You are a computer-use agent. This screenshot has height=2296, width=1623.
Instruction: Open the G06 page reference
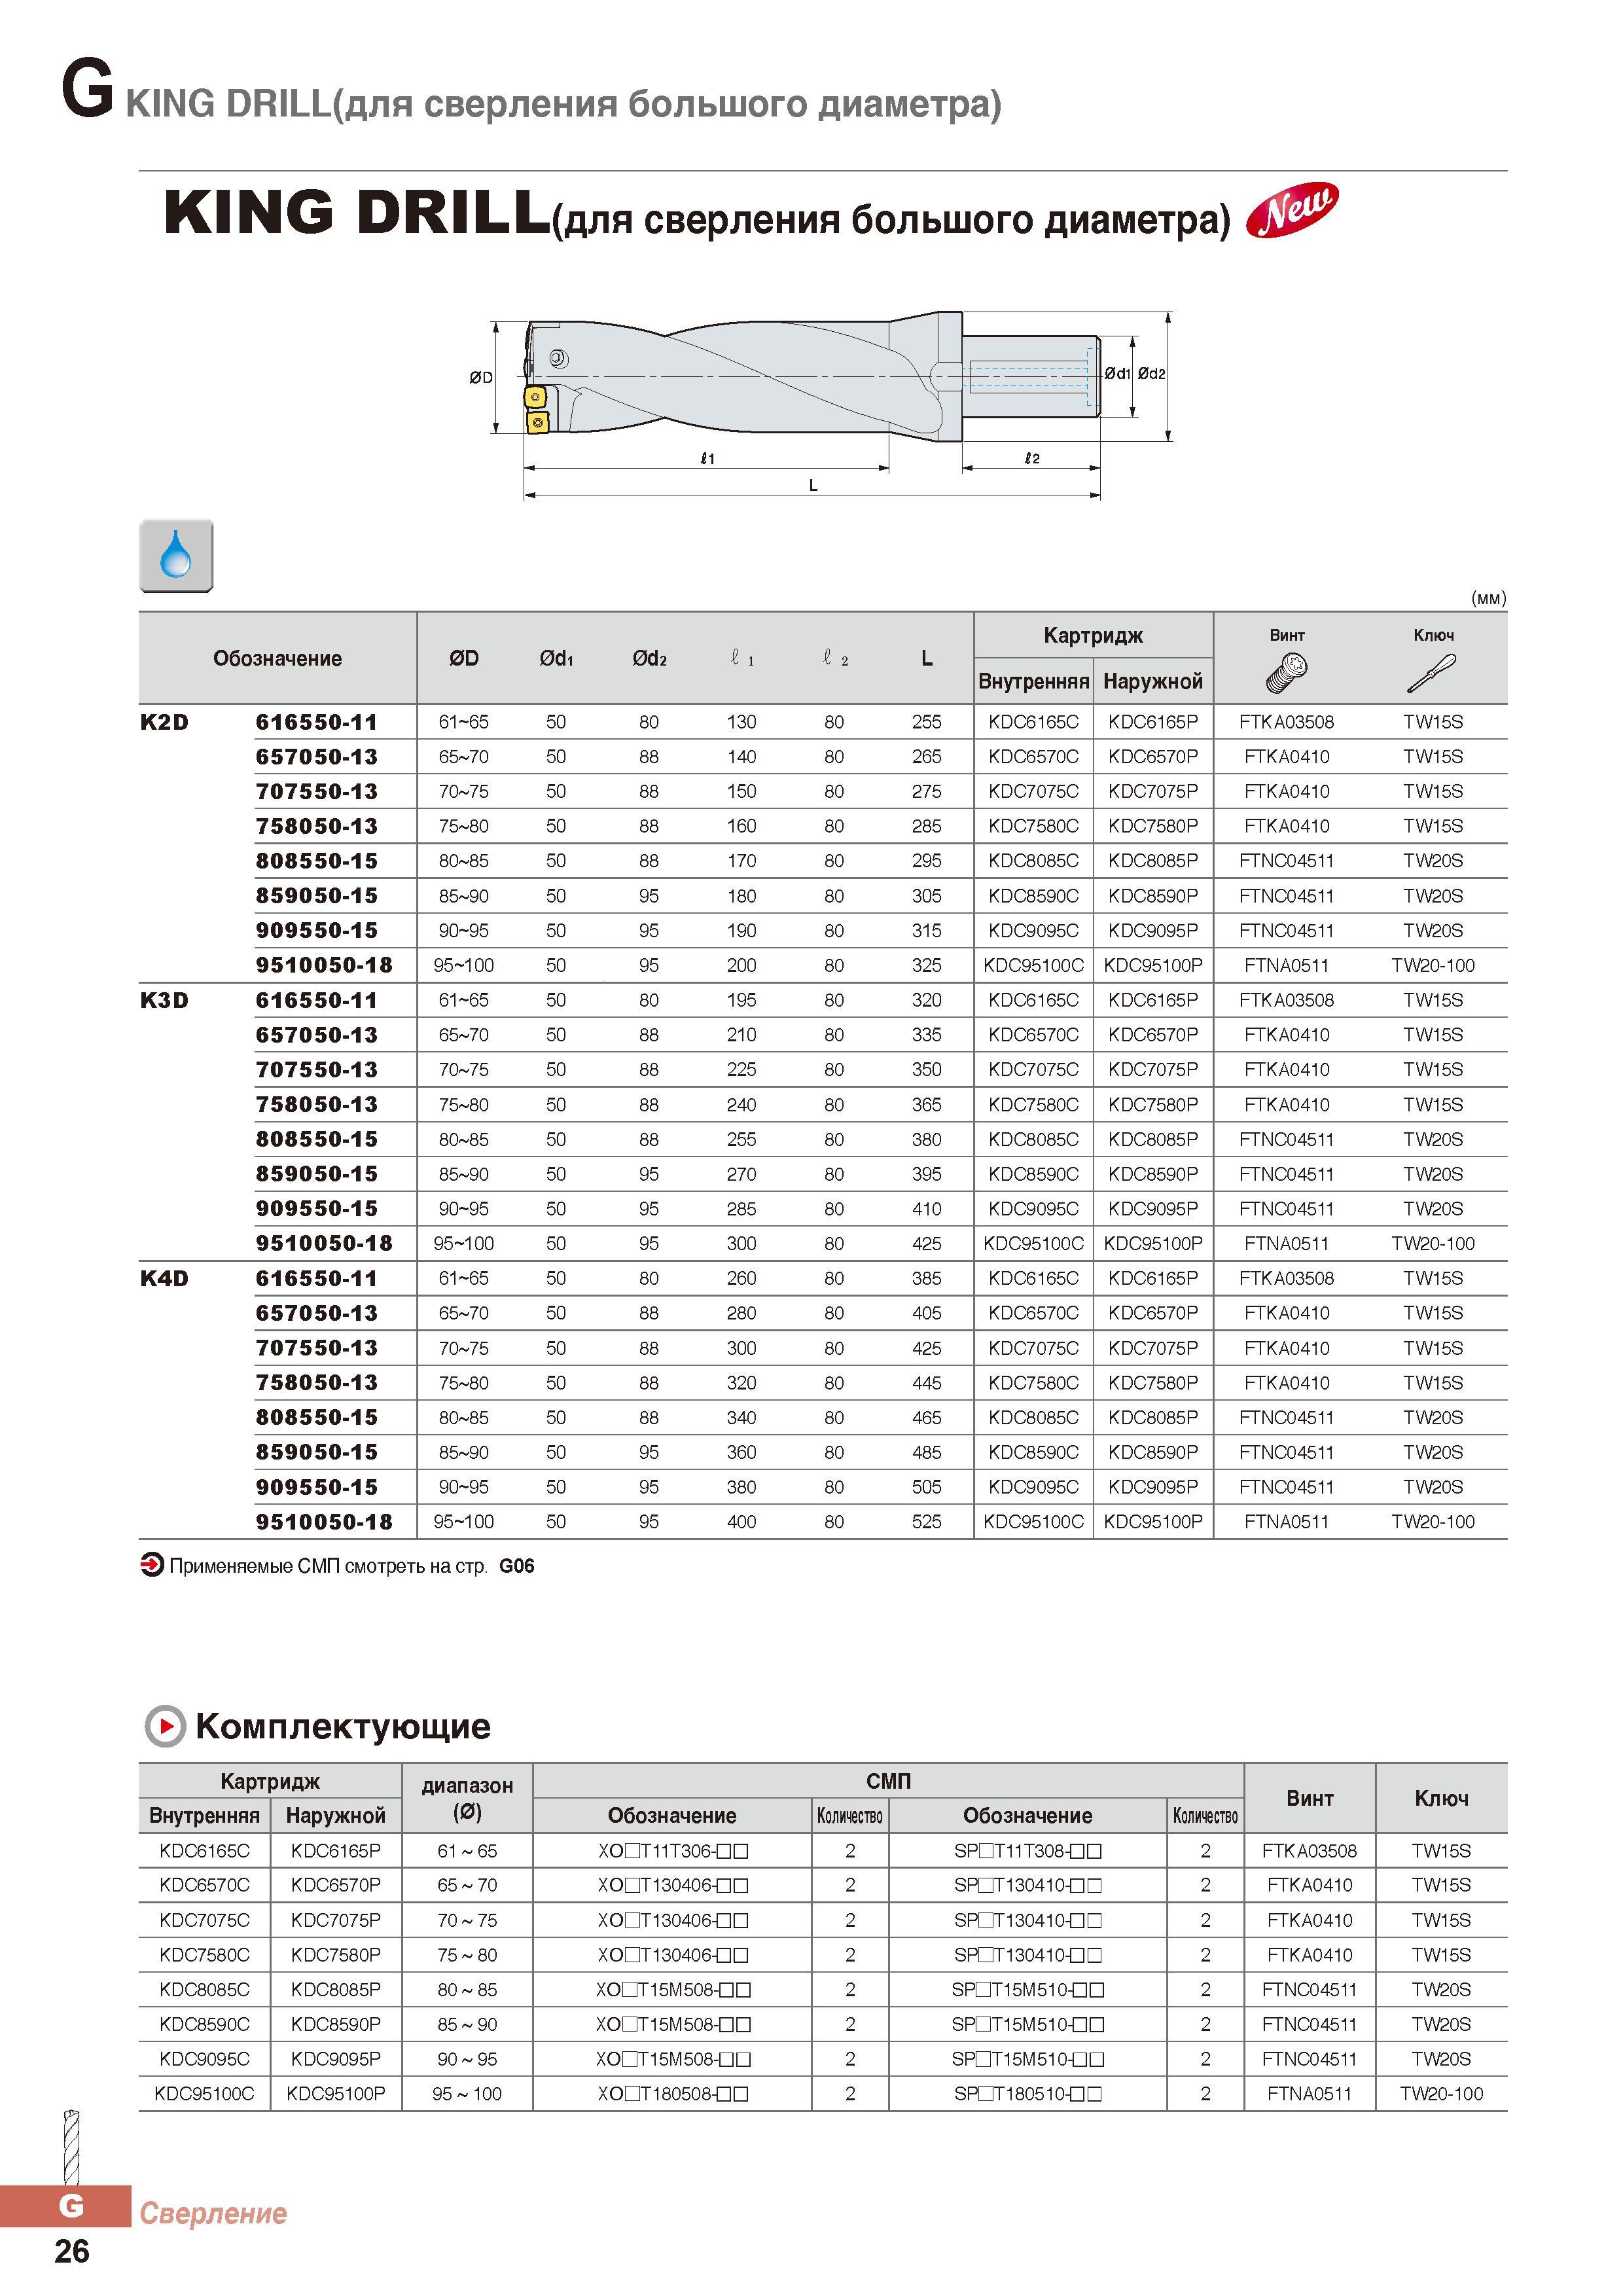(517, 1566)
